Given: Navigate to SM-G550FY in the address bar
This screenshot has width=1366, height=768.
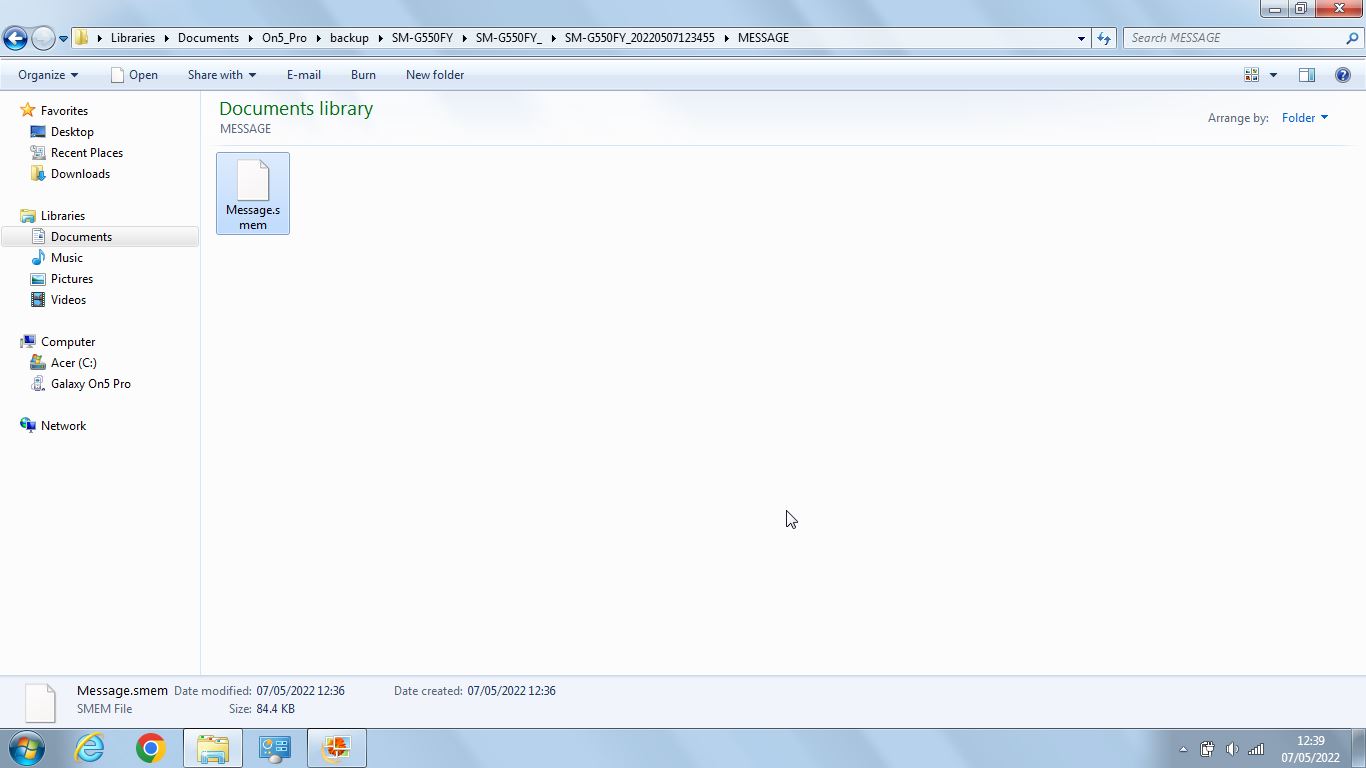Looking at the screenshot, I should pyautogui.click(x=422, y=38).
